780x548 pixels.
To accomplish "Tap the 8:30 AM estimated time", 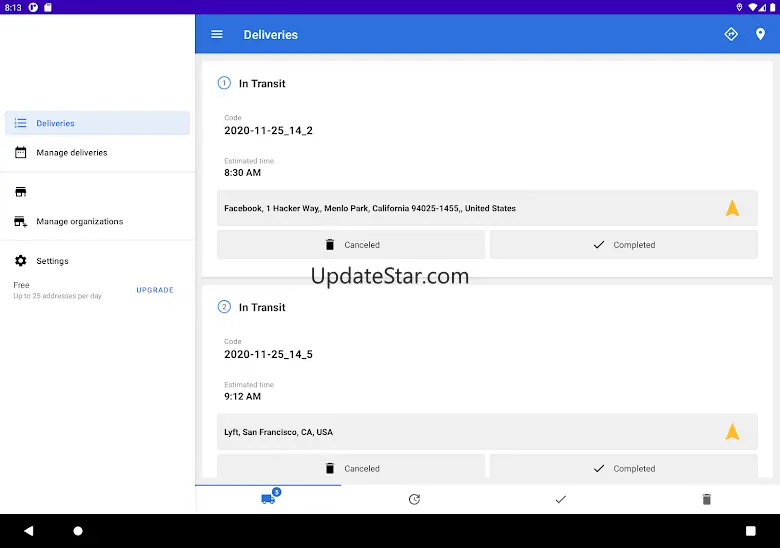I will click(242, 173).
